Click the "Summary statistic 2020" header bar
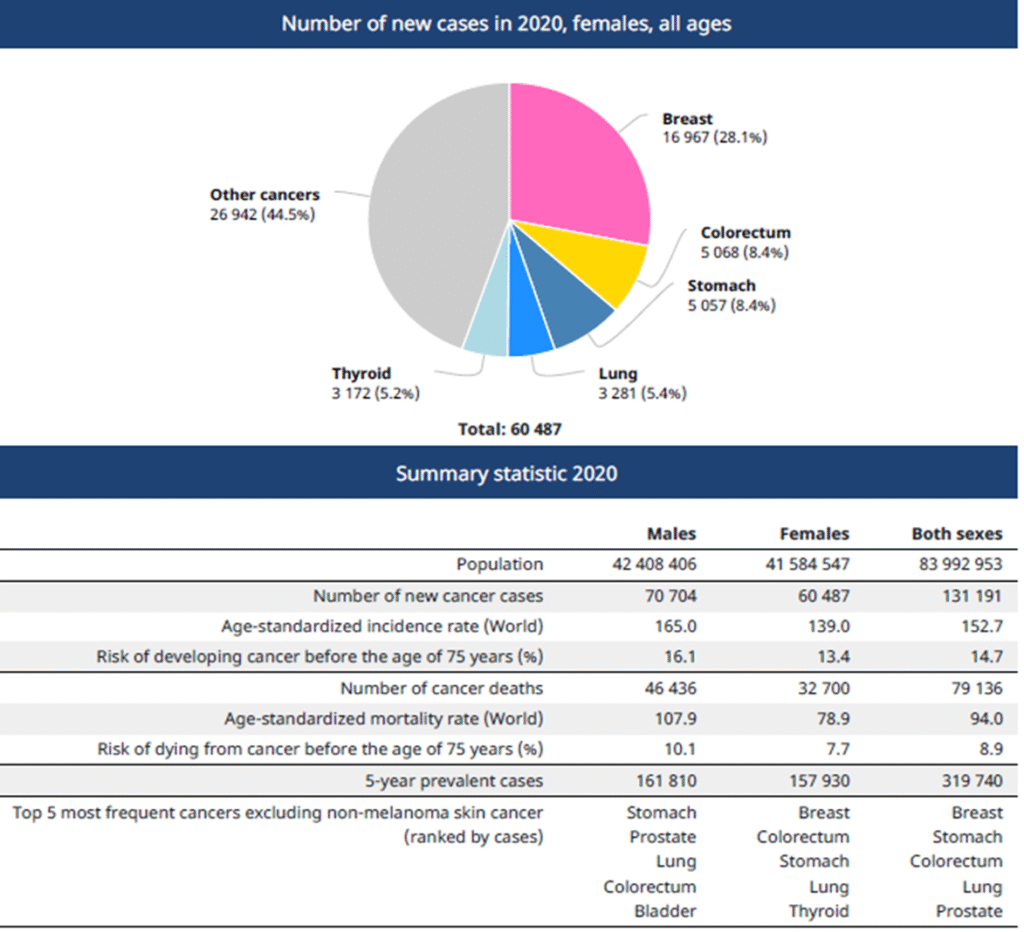The height and width of the screenshot is (932, 1024). click(x=506, y=473)
